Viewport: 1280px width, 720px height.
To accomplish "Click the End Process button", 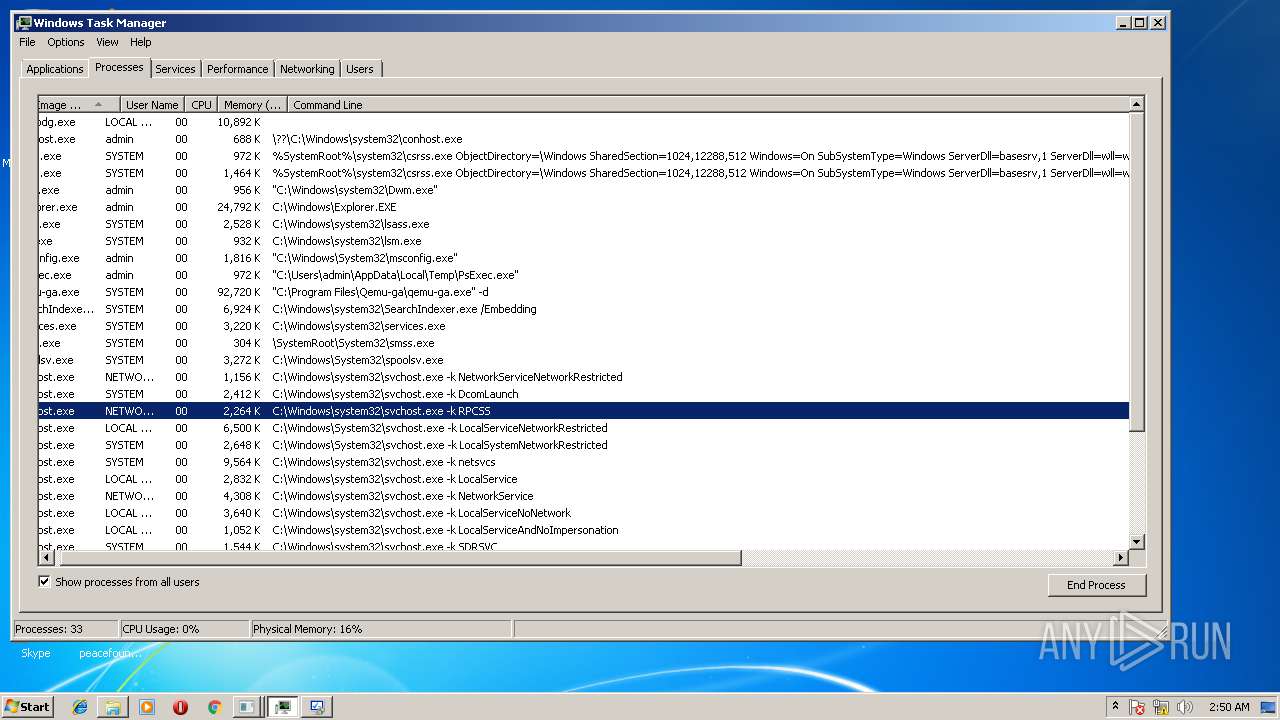I will coord(1096,585).
